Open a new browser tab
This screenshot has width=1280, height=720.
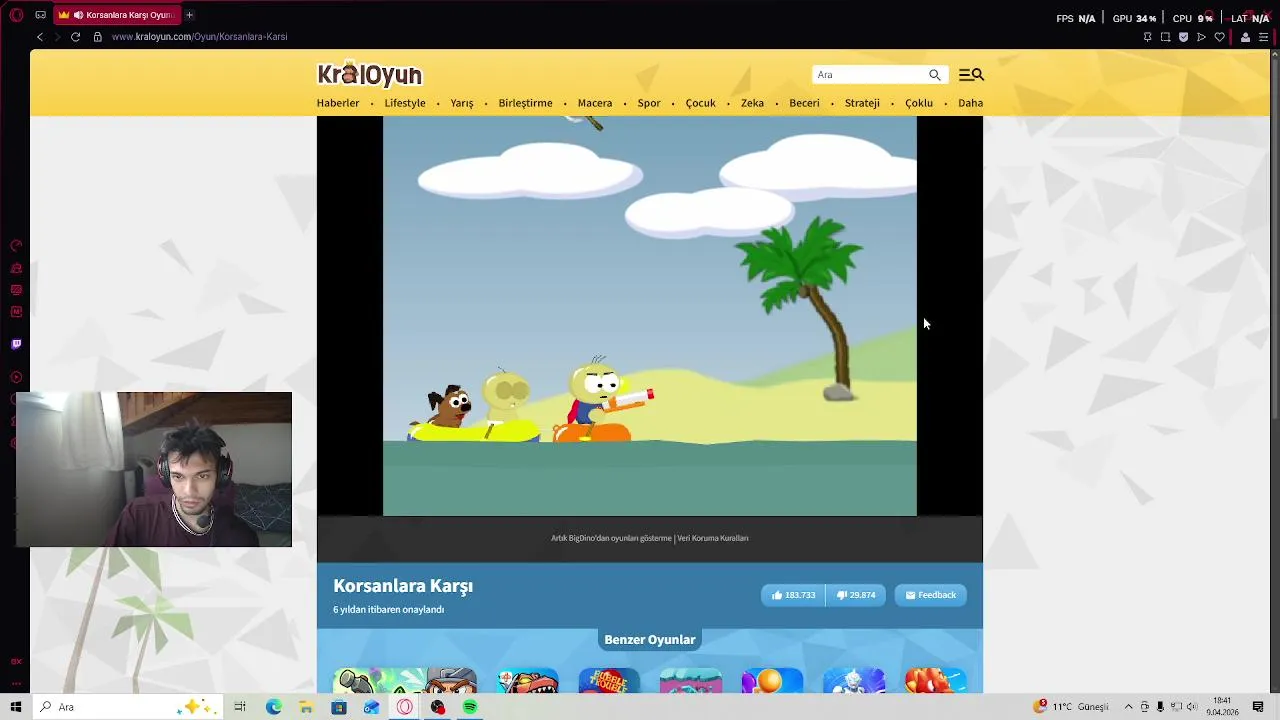[x=189, y=15]
